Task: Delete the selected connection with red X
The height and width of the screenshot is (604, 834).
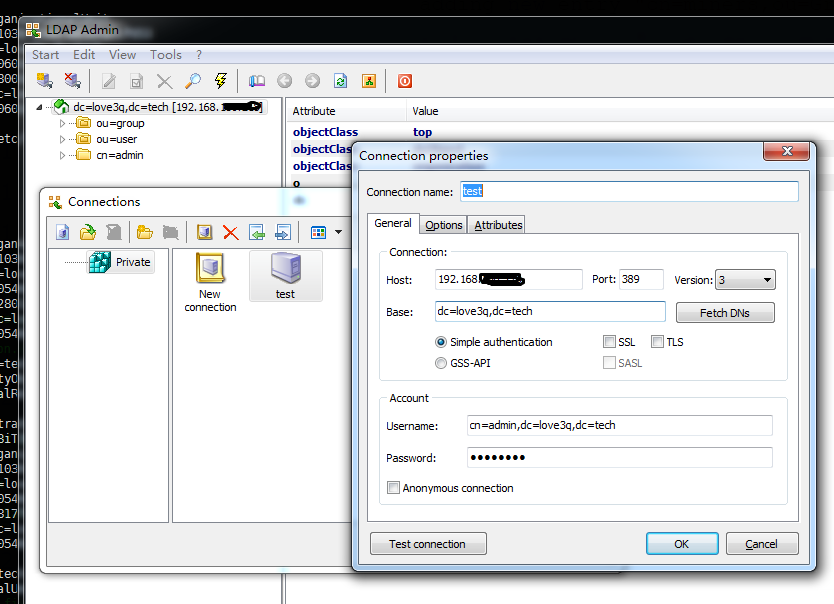Action: pos(232,232)
